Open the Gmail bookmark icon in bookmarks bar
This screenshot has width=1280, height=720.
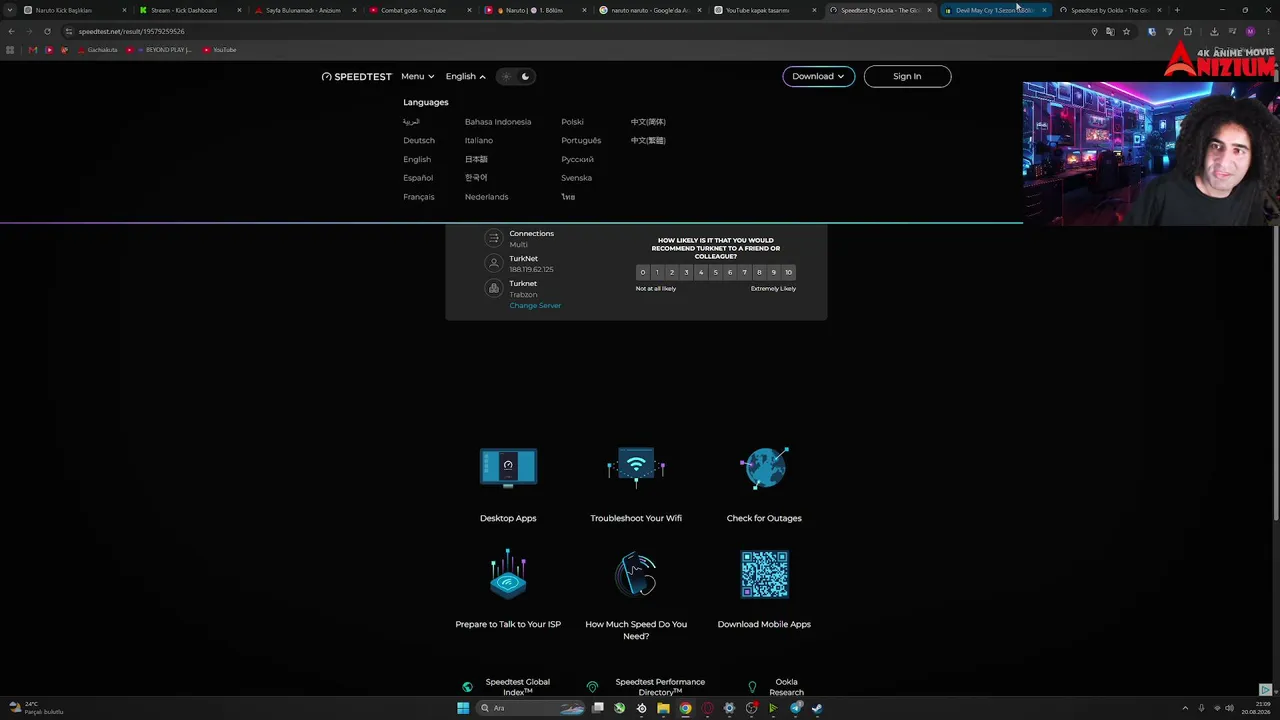click(33, 50)
